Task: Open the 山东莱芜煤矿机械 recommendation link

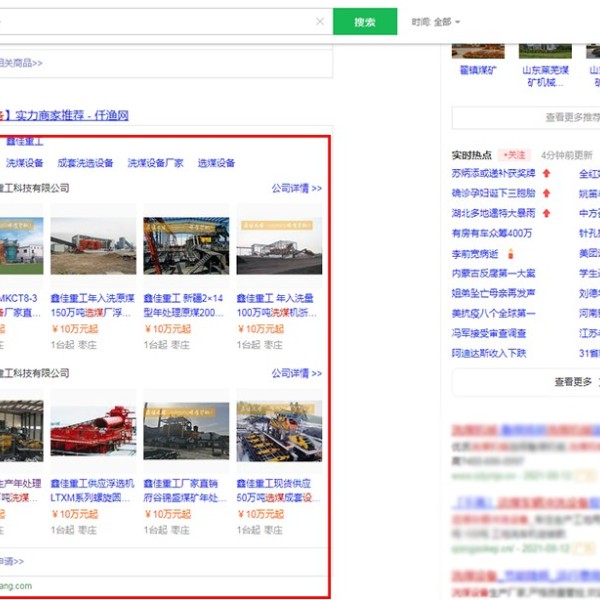Action: pyautogui.click(x=545, y=76)
